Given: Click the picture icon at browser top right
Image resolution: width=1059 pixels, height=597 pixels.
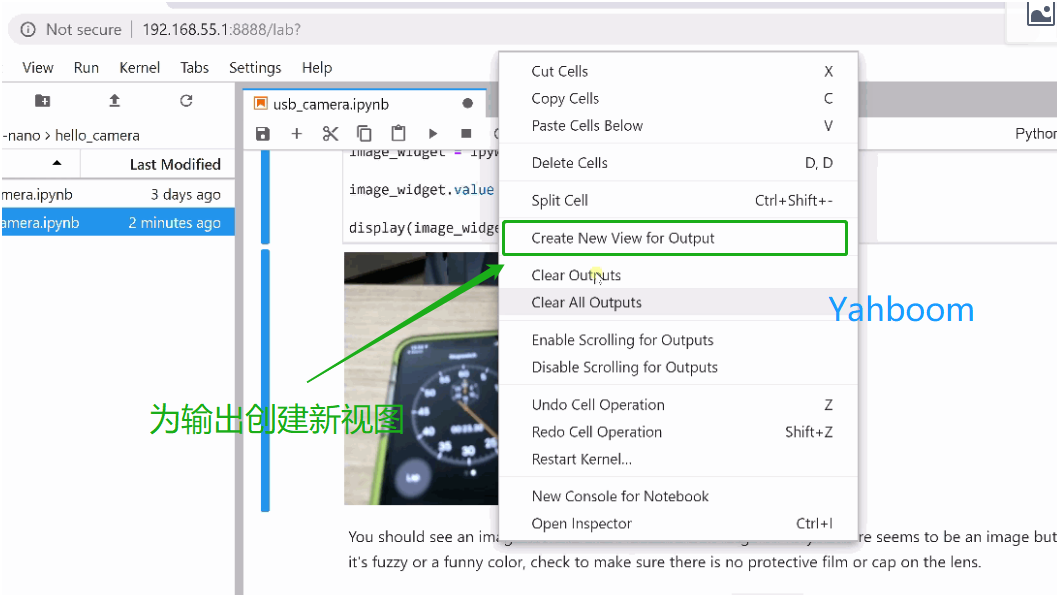Looking at the screenshot, I should point(1040,14).
